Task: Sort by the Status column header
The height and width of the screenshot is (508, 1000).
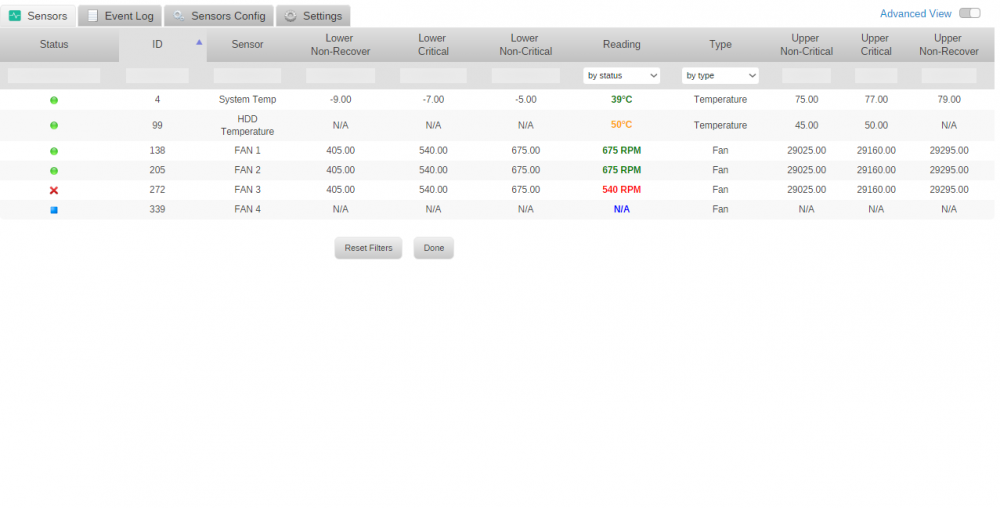Action: point(54,45)
